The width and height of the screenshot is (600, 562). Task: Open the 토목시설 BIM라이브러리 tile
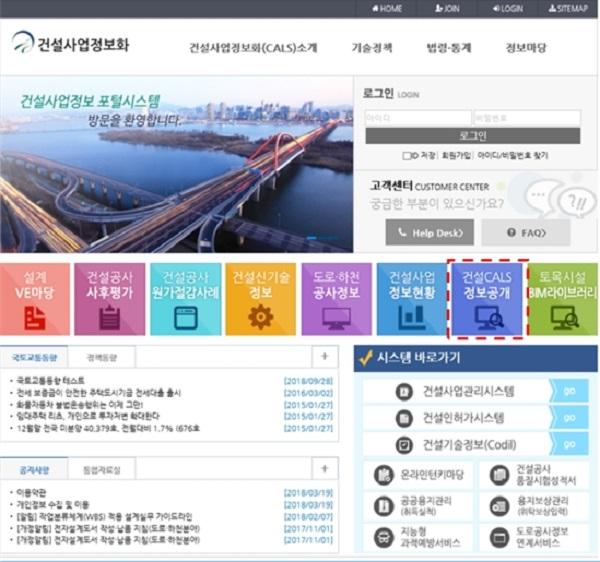pos(562,298)
